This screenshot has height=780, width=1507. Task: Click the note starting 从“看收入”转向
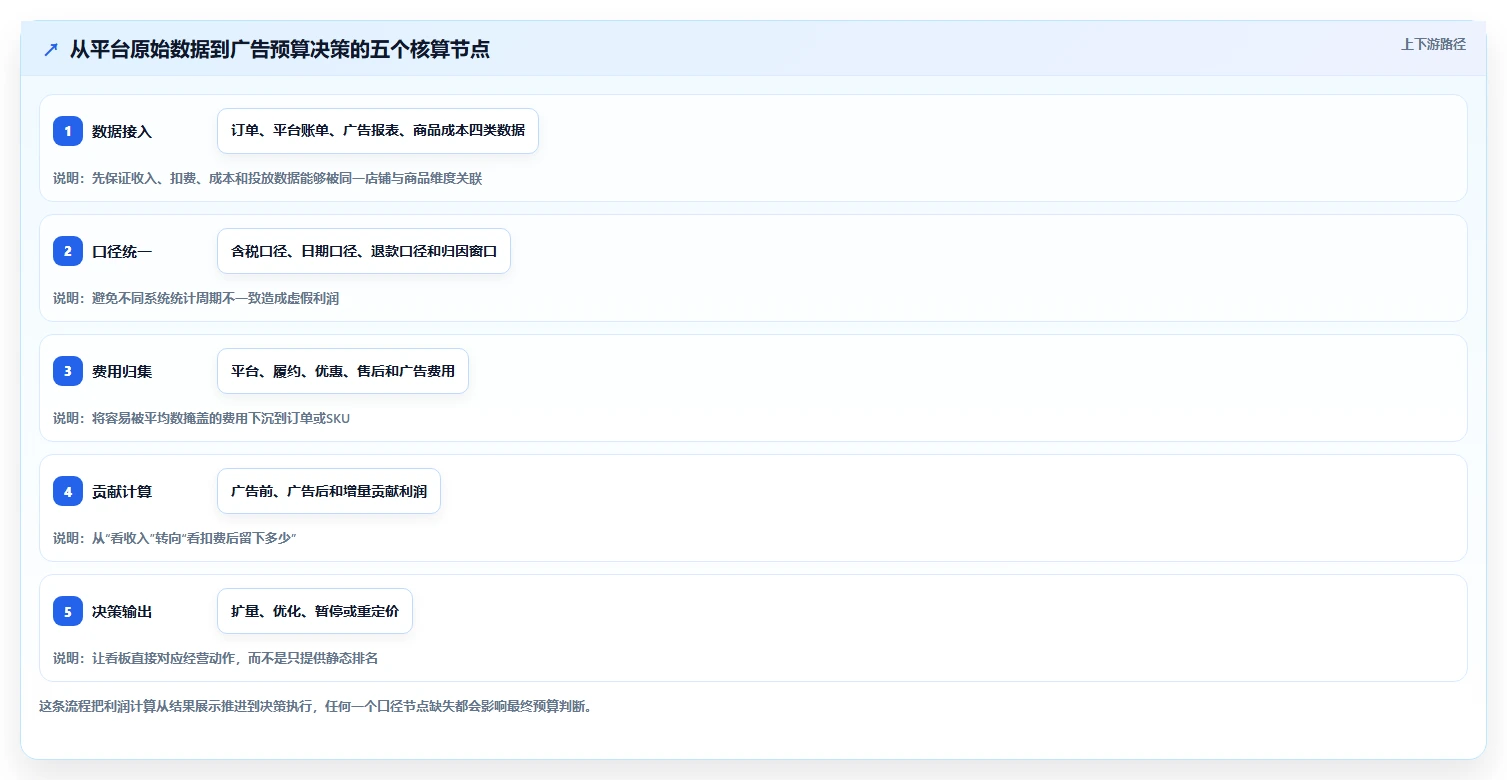tap(175, 538)
